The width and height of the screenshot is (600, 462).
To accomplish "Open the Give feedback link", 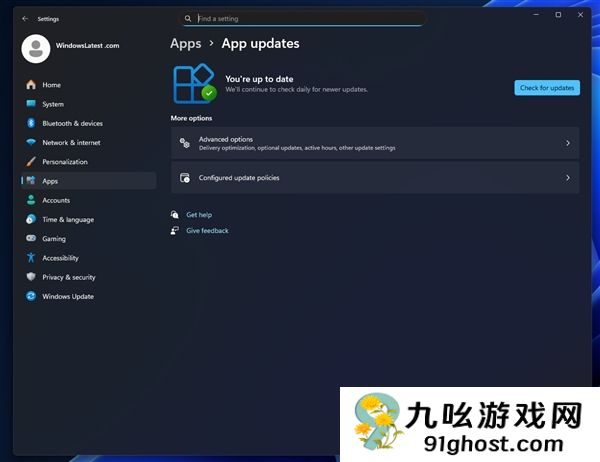I will [x=207, y=230].
